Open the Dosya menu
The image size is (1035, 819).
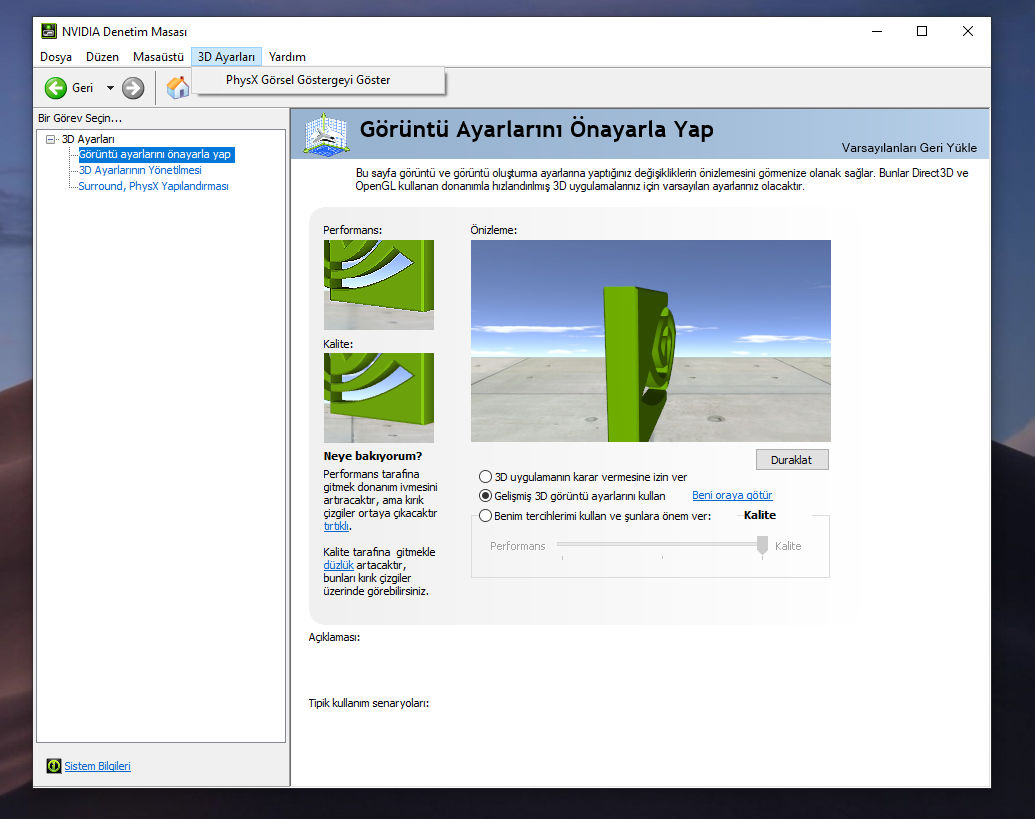tap(56, 57)
